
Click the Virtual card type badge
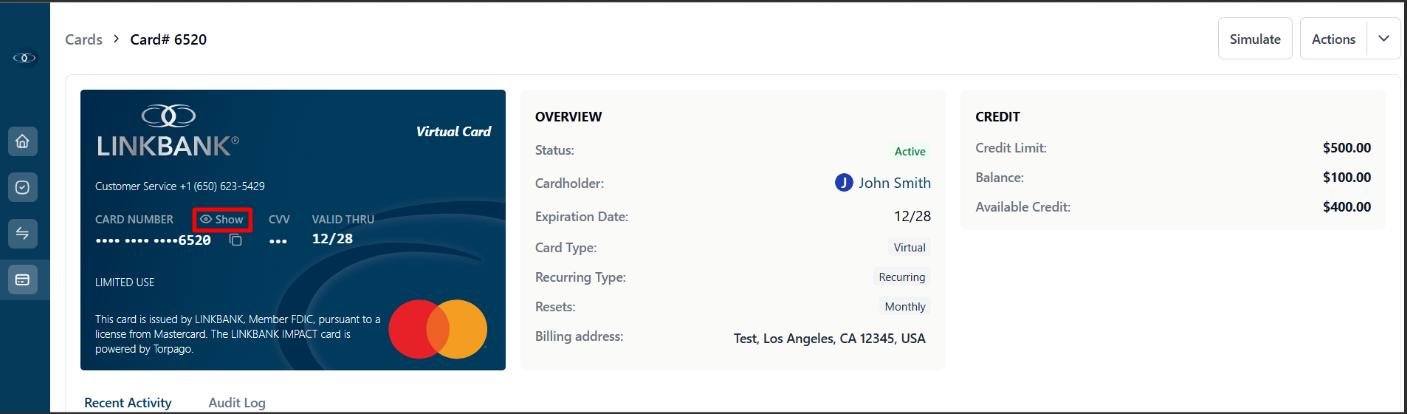click(910, 247)
